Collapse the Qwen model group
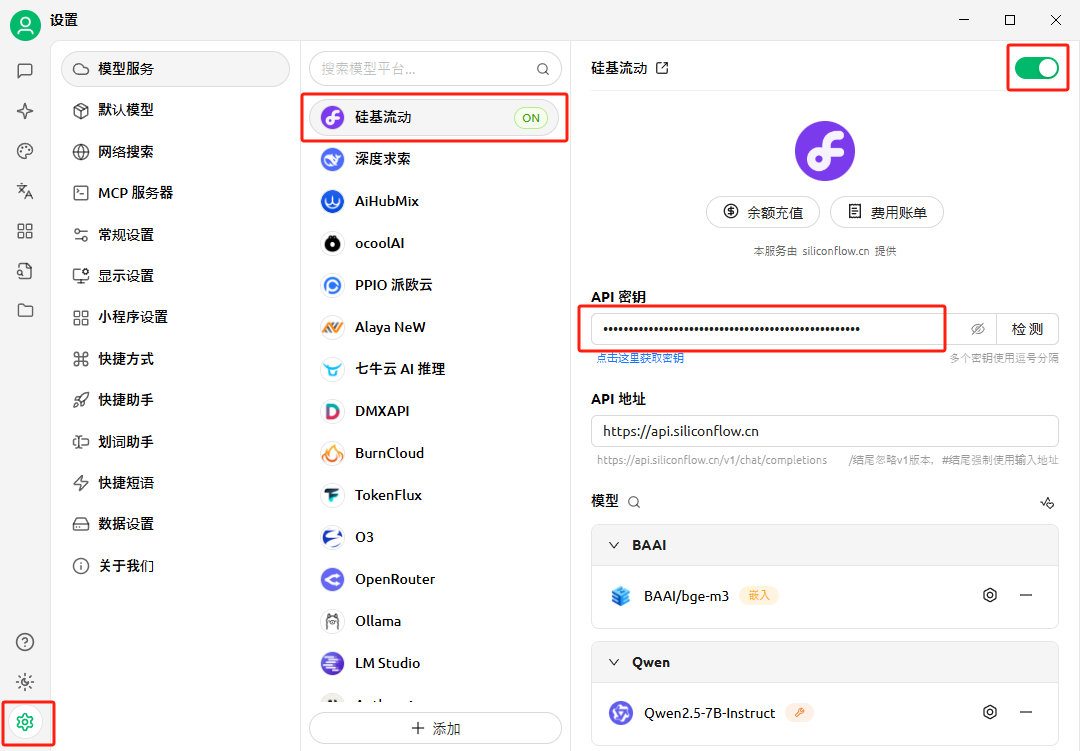1080x751 pixels. point(614,662)
